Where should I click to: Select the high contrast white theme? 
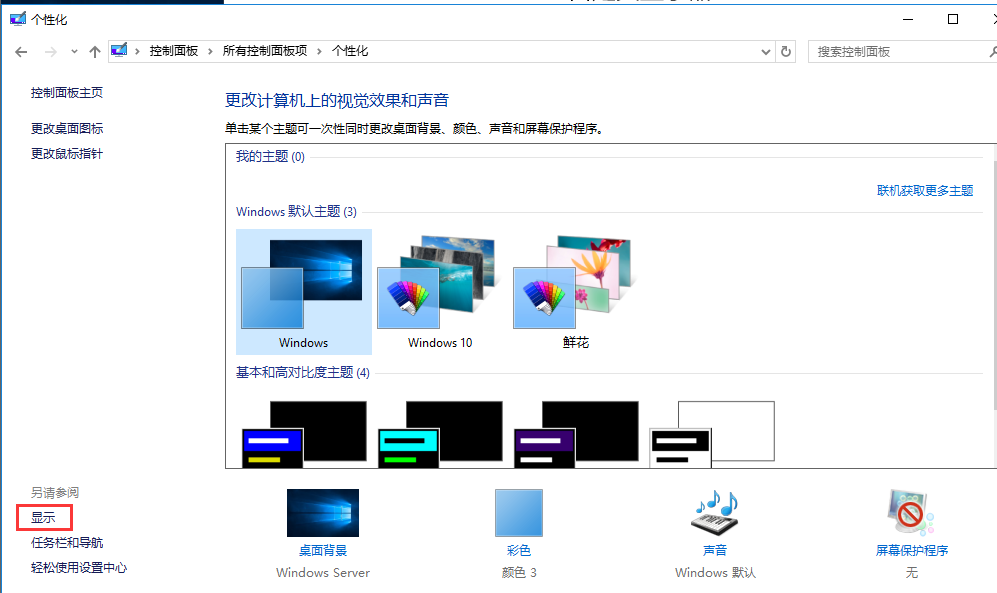[712, 433]
